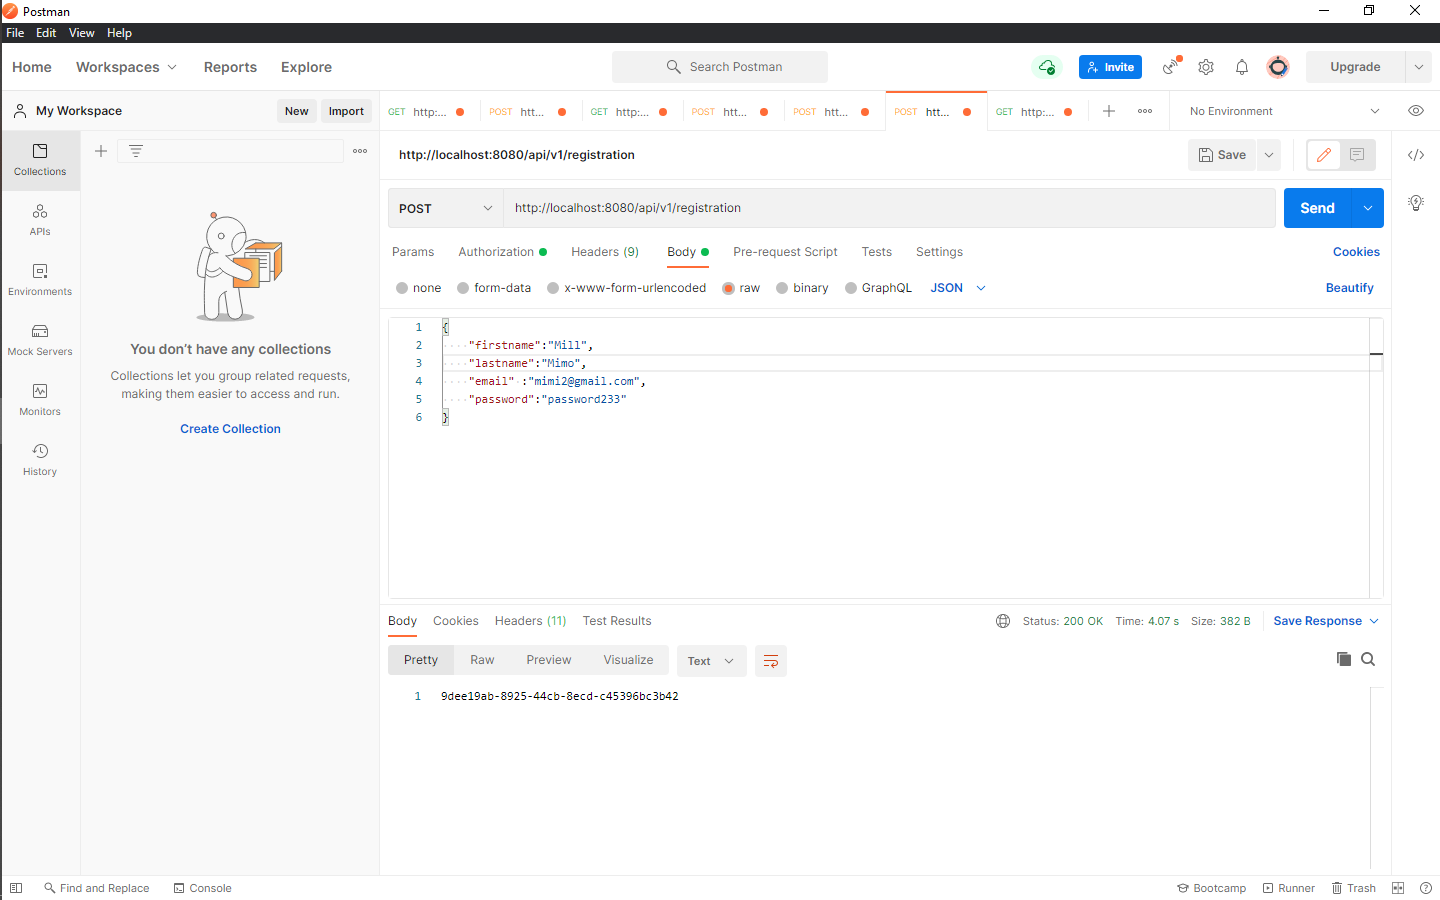The image size is (1440, 900).
Task: Open the Test Results response tab
Action: (617, 621)
